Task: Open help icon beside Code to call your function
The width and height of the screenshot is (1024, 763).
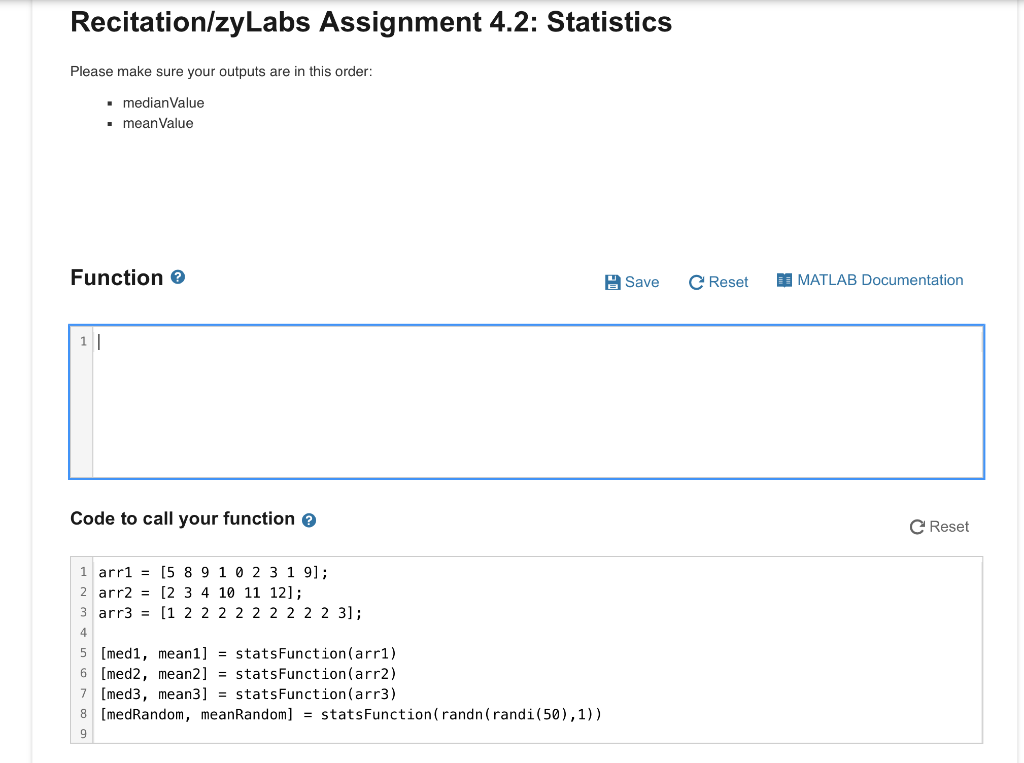Action: 309,520
